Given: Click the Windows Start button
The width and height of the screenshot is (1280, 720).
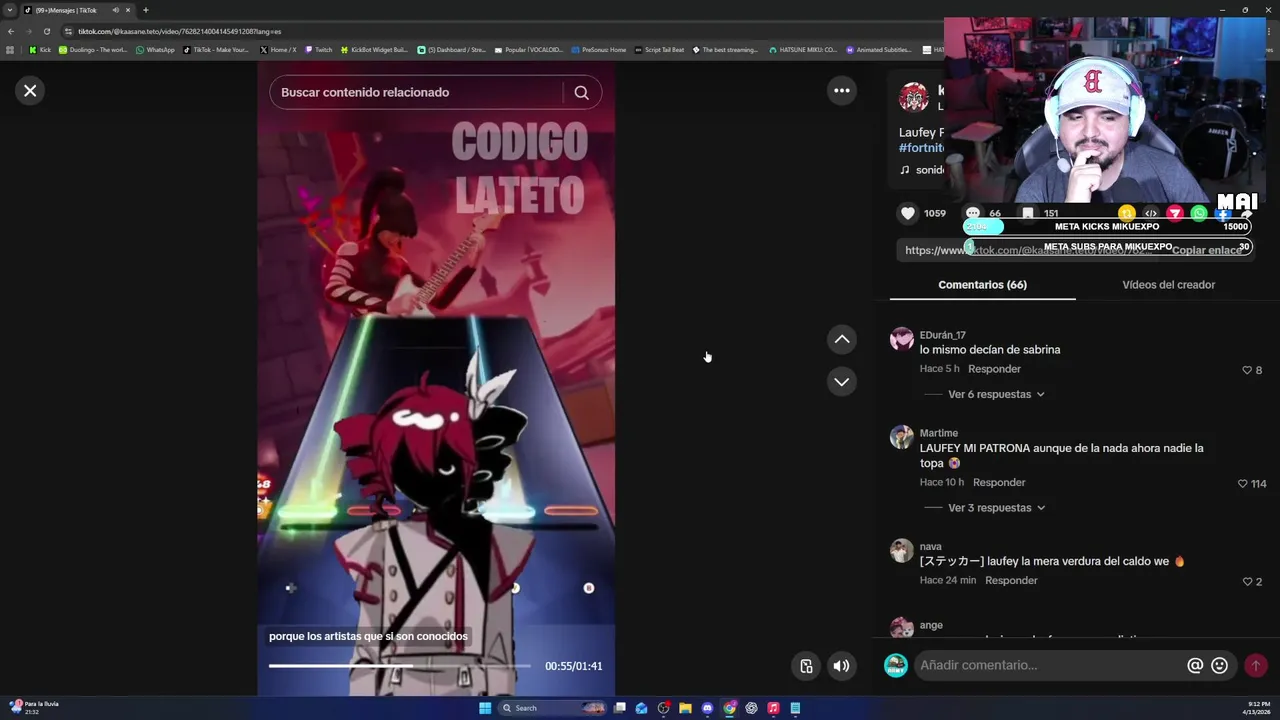Looking at the screenshot, I should (485, 708).
